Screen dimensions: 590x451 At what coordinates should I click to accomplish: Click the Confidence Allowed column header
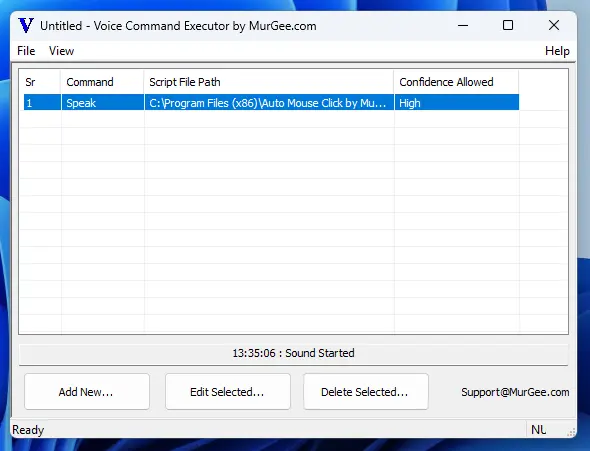(456, 82)
